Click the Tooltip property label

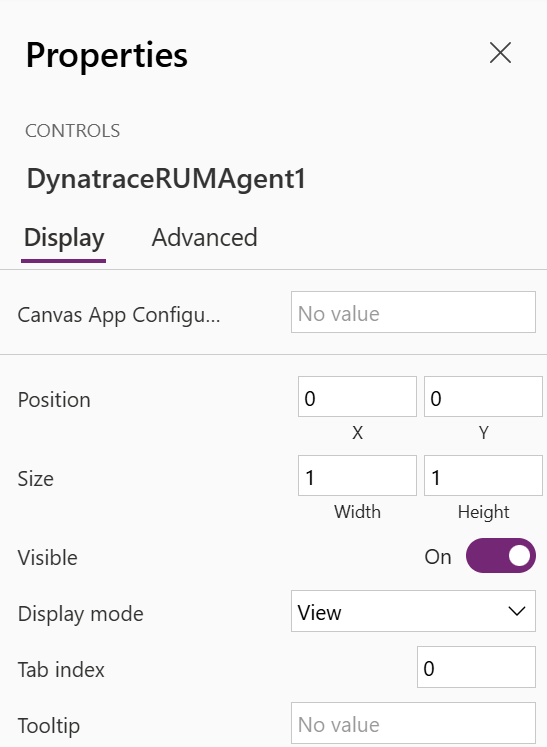click(49, 727)
